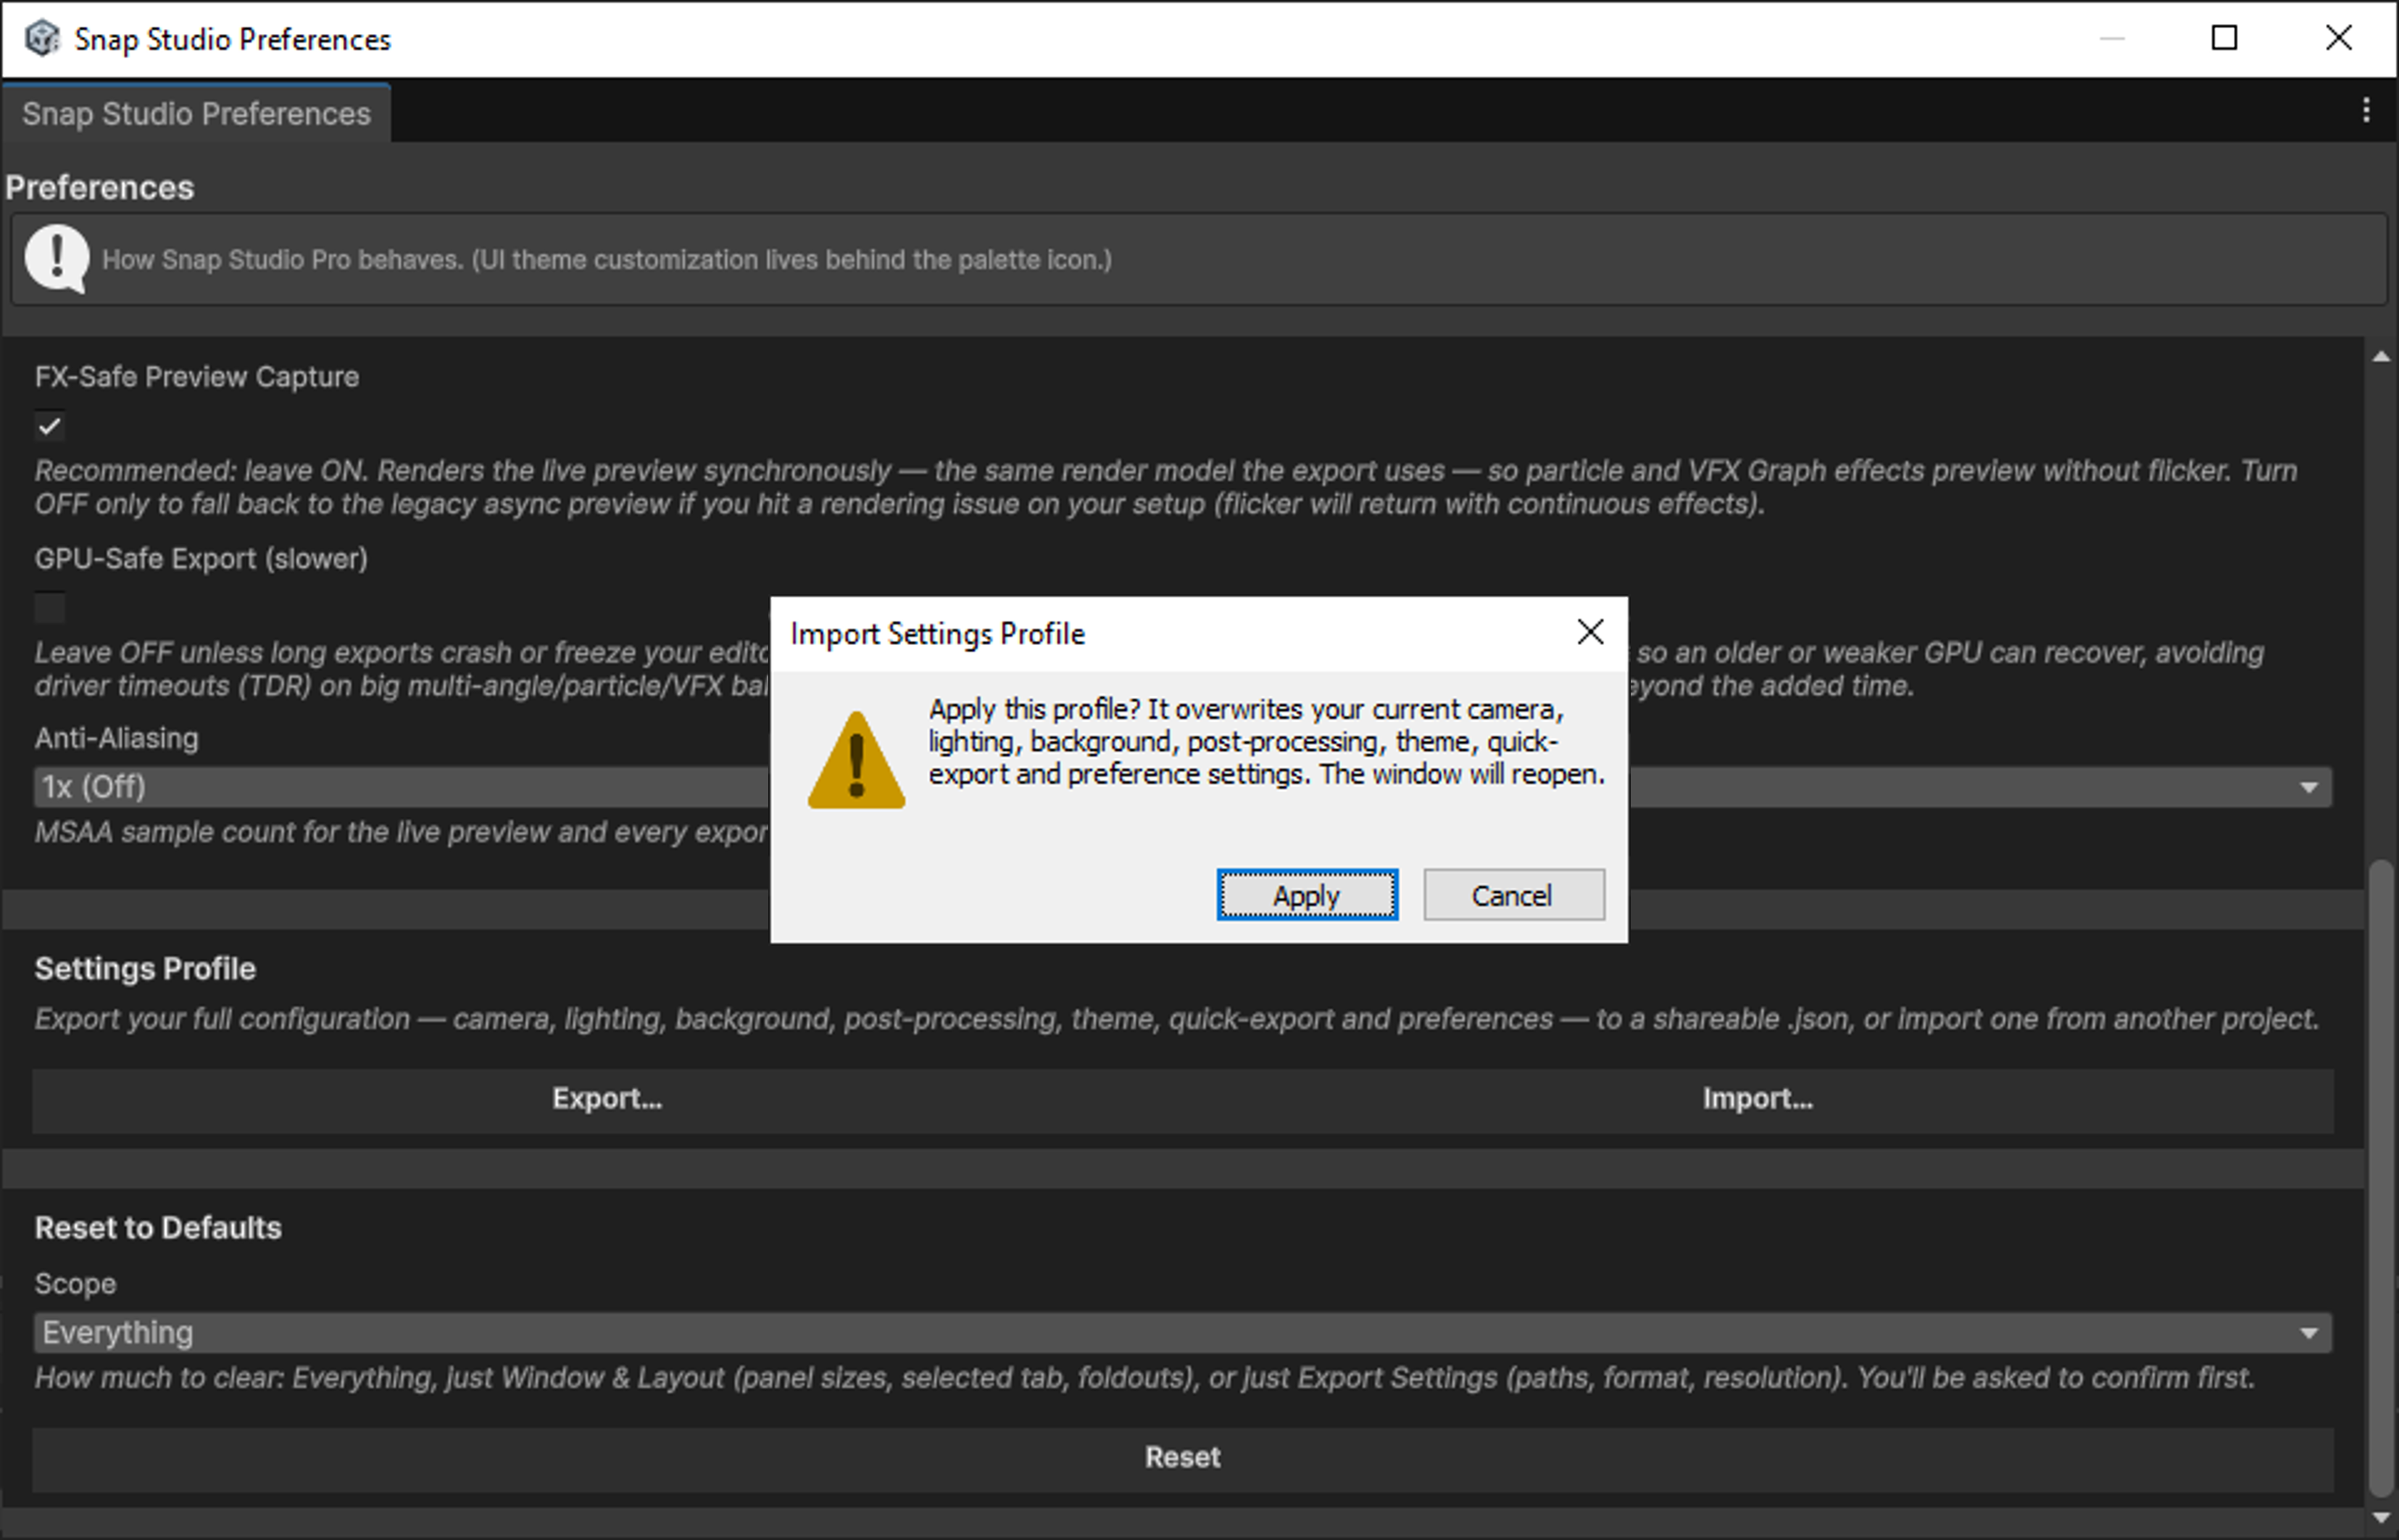
Task: Cancel the Import Settings Profile dialog
Action: [1513, 895]
